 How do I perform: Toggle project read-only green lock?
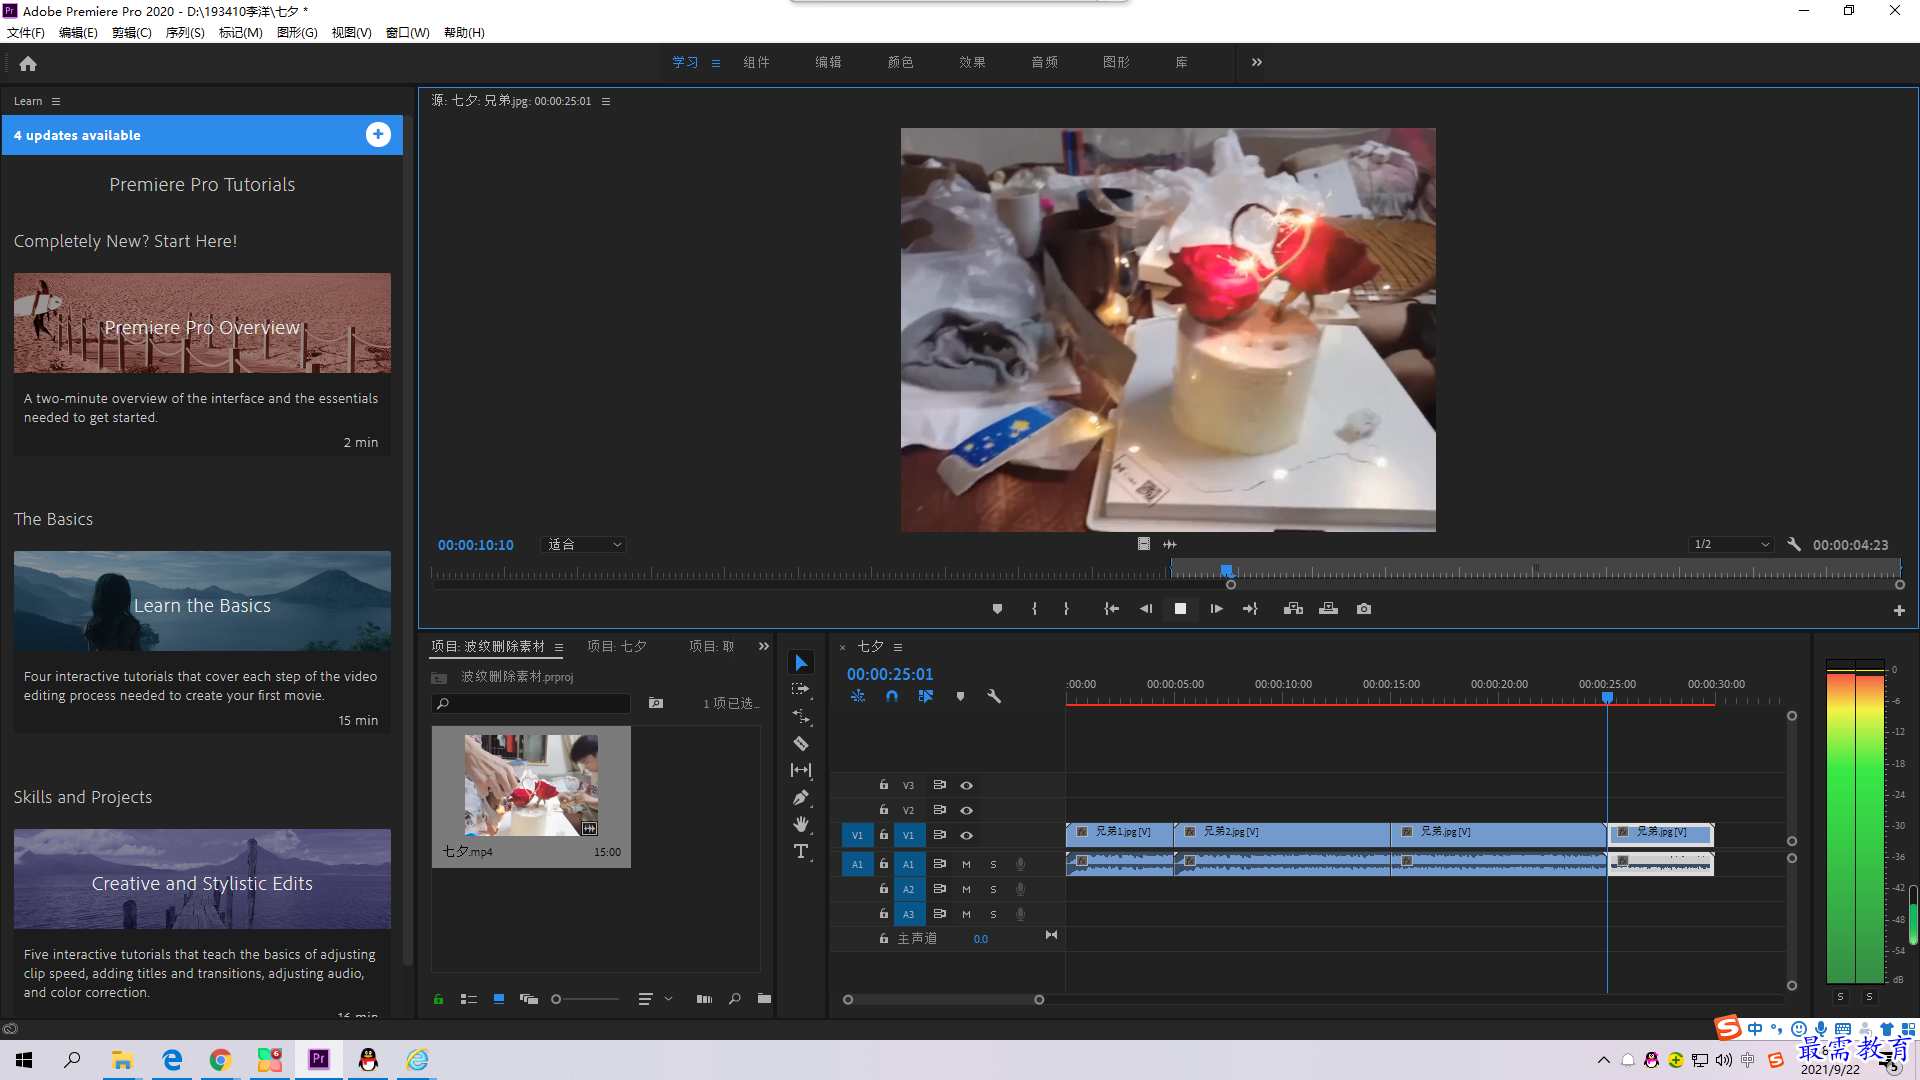pos(438,999)
